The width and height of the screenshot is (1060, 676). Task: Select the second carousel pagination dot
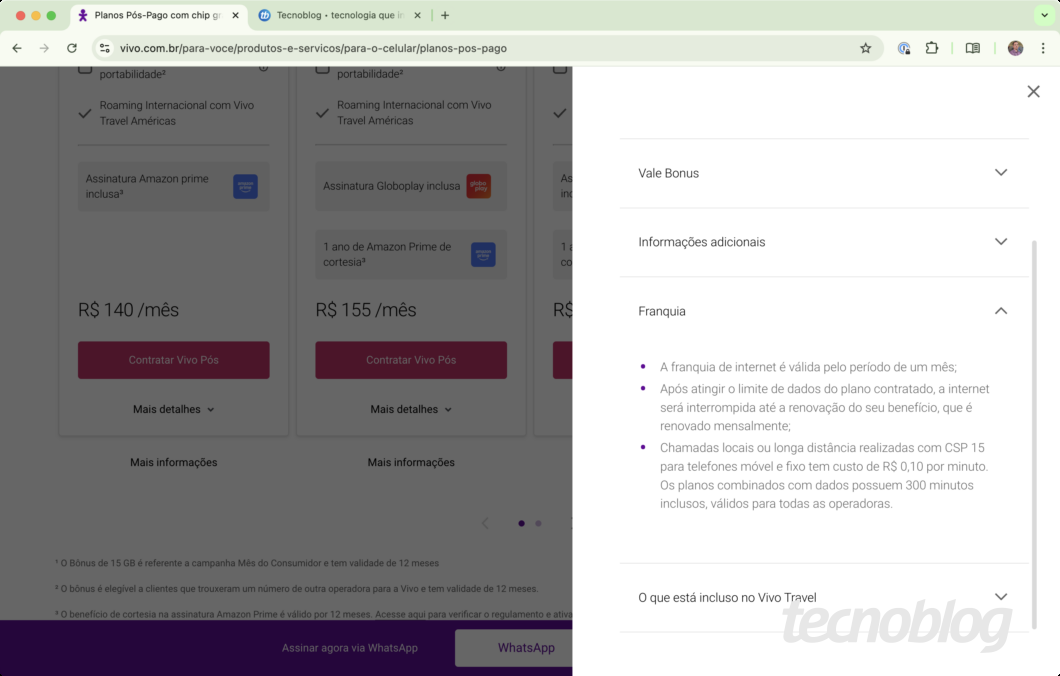point(538,523)
